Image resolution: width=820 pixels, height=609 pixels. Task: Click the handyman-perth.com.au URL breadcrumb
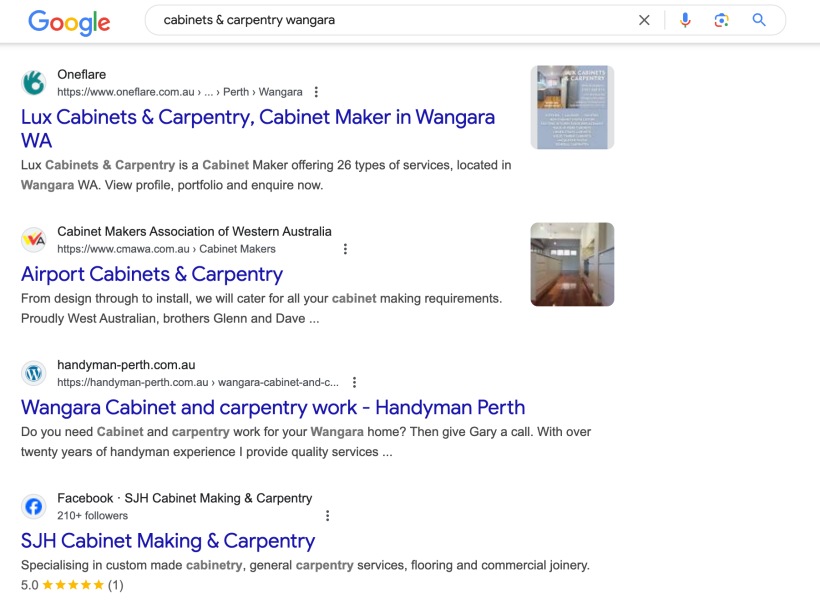198,382
